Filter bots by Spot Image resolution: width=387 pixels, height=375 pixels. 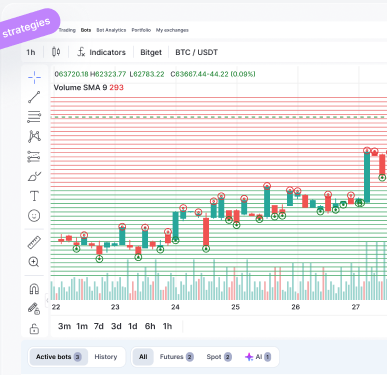[x=219, y=357]
